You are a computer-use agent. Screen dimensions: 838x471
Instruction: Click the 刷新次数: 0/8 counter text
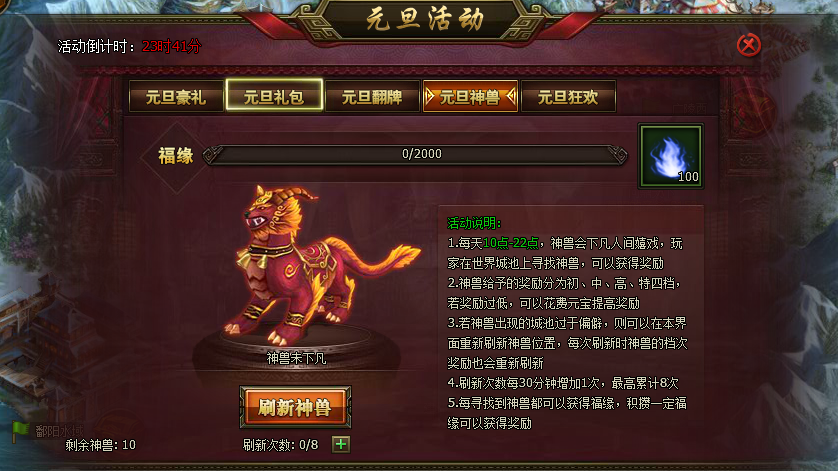coord(280,445)
